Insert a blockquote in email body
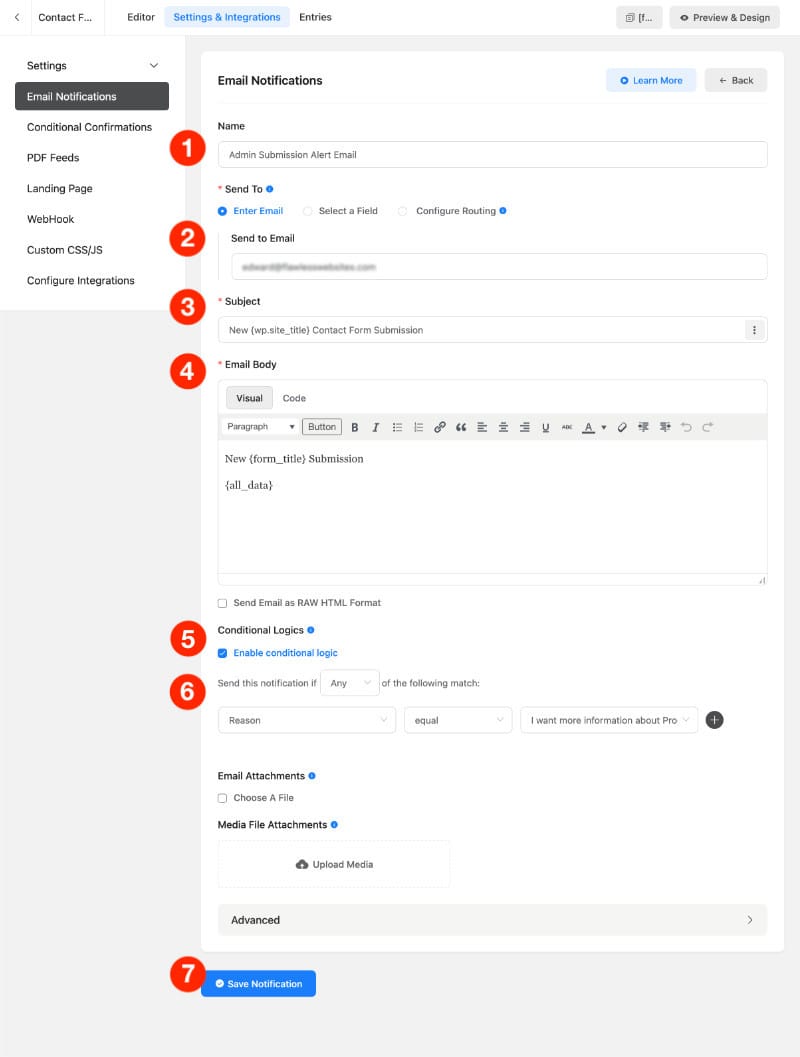 point(459,426)
